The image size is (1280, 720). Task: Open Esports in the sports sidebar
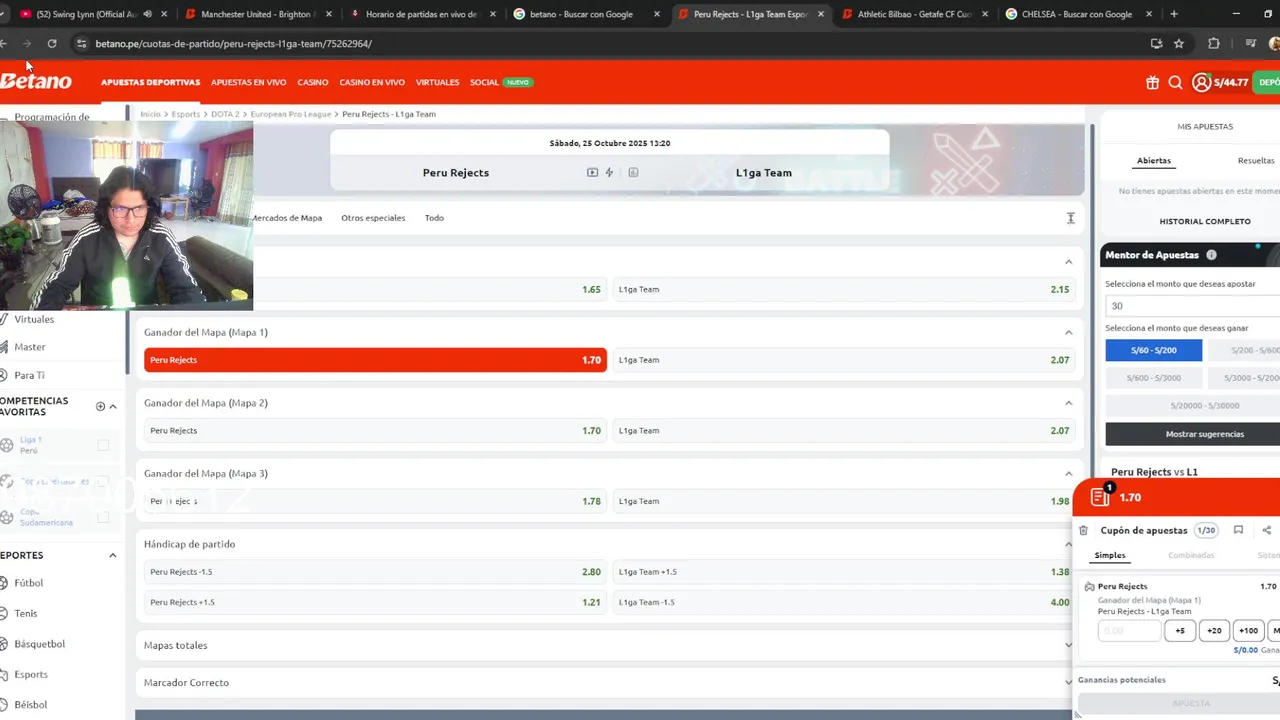pos(31,675)
